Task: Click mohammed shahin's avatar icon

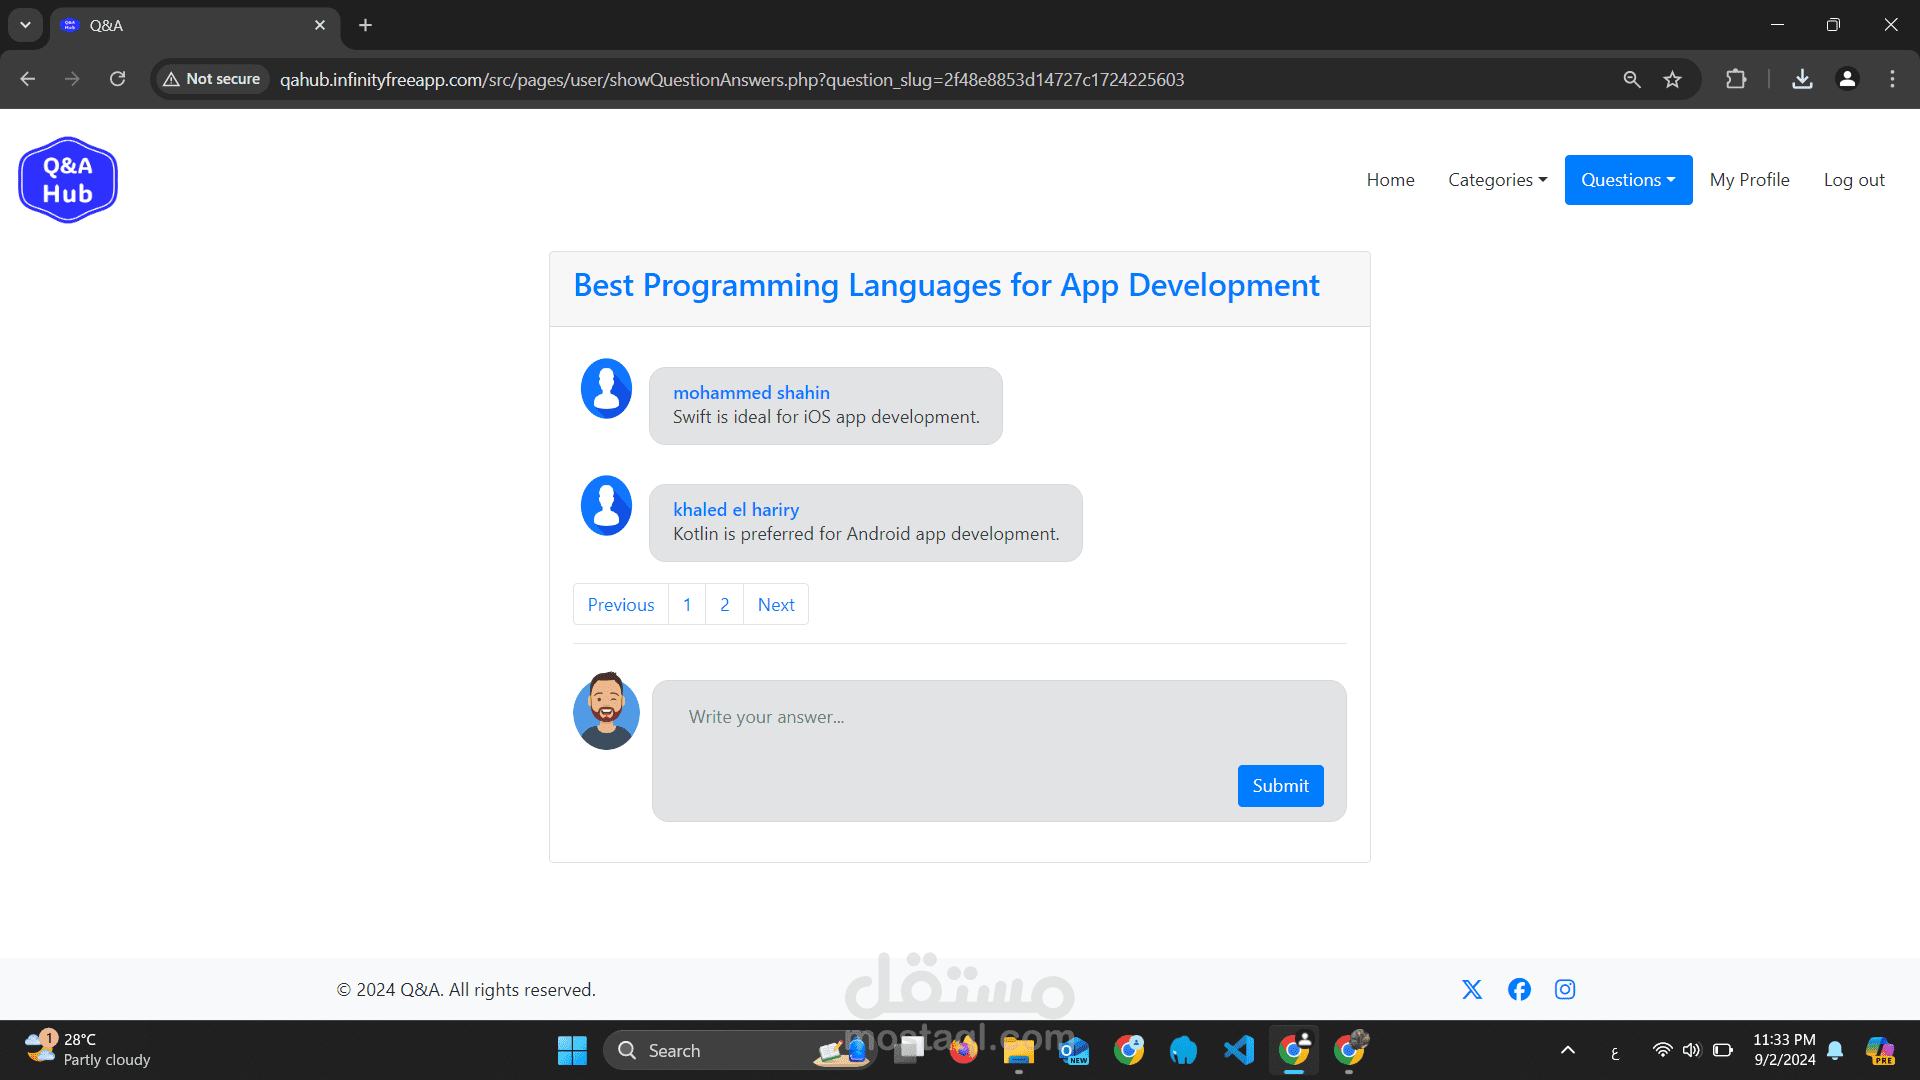Action: tap(606, 388)
